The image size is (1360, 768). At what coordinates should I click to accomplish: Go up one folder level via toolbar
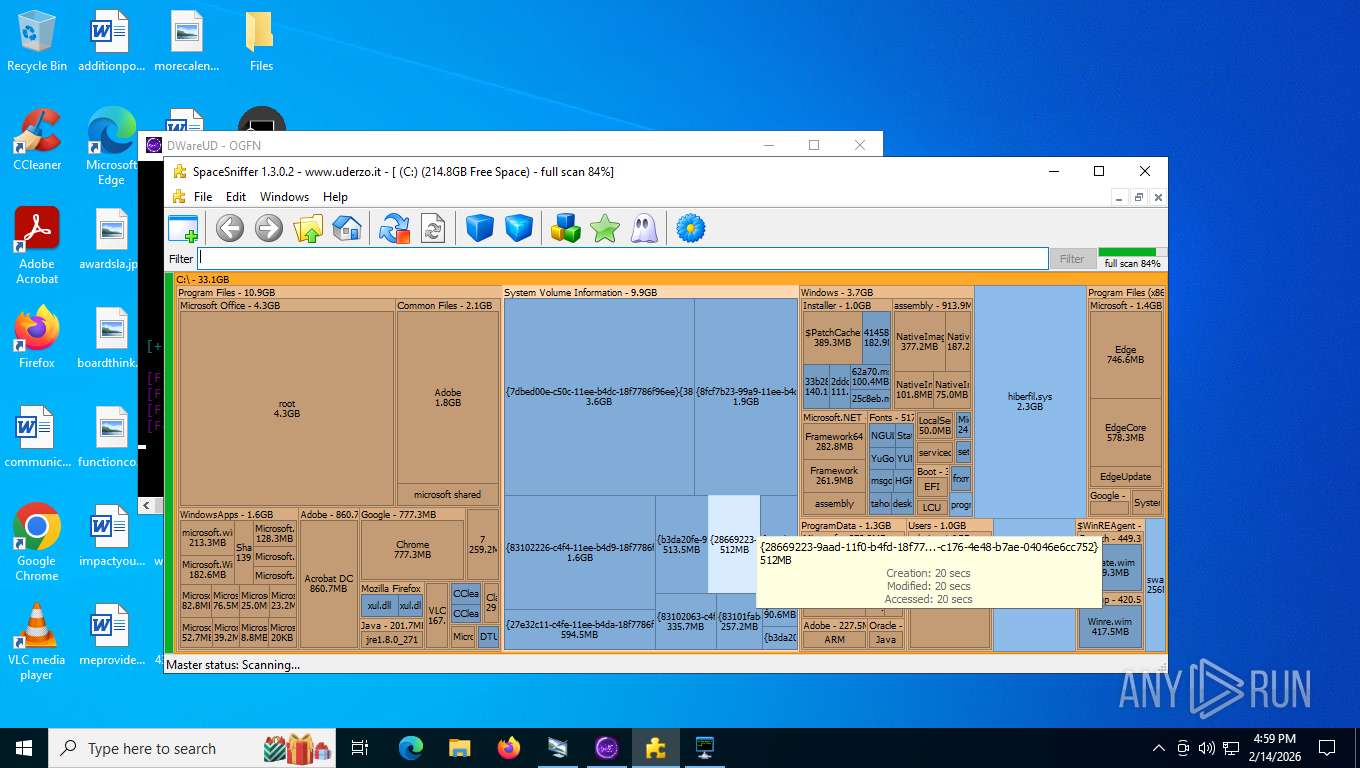pyautogui.click(x=308, y=229)
